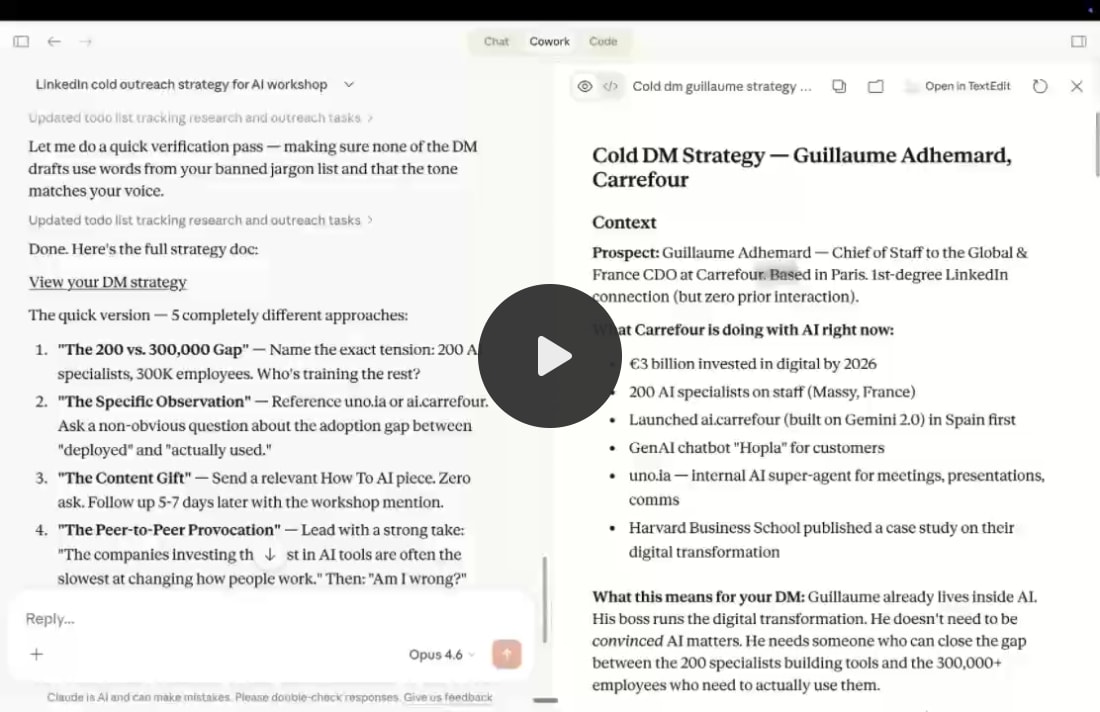Screen dimensions: 1100x712
Task: Click the Cold DM Strategy heading
Action: [802, 167]
